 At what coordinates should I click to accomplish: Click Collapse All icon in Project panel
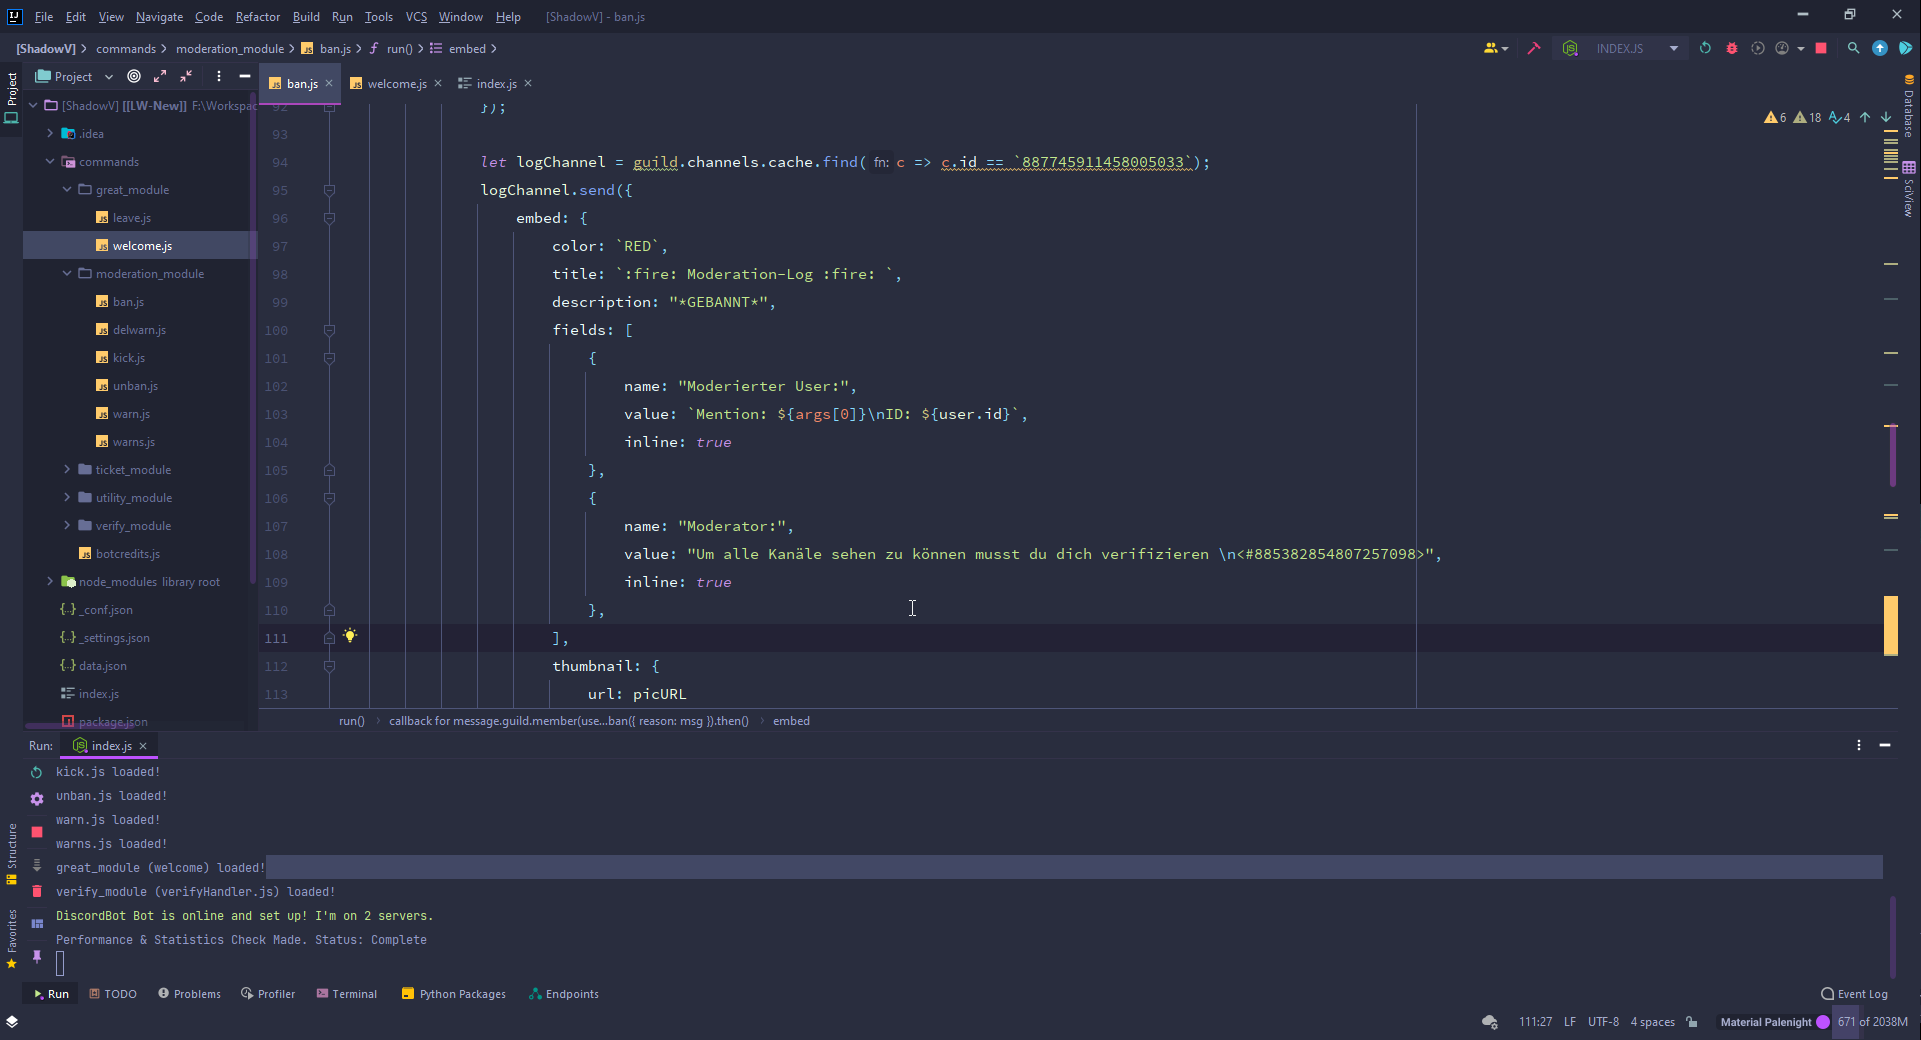(x=186, y=76)
